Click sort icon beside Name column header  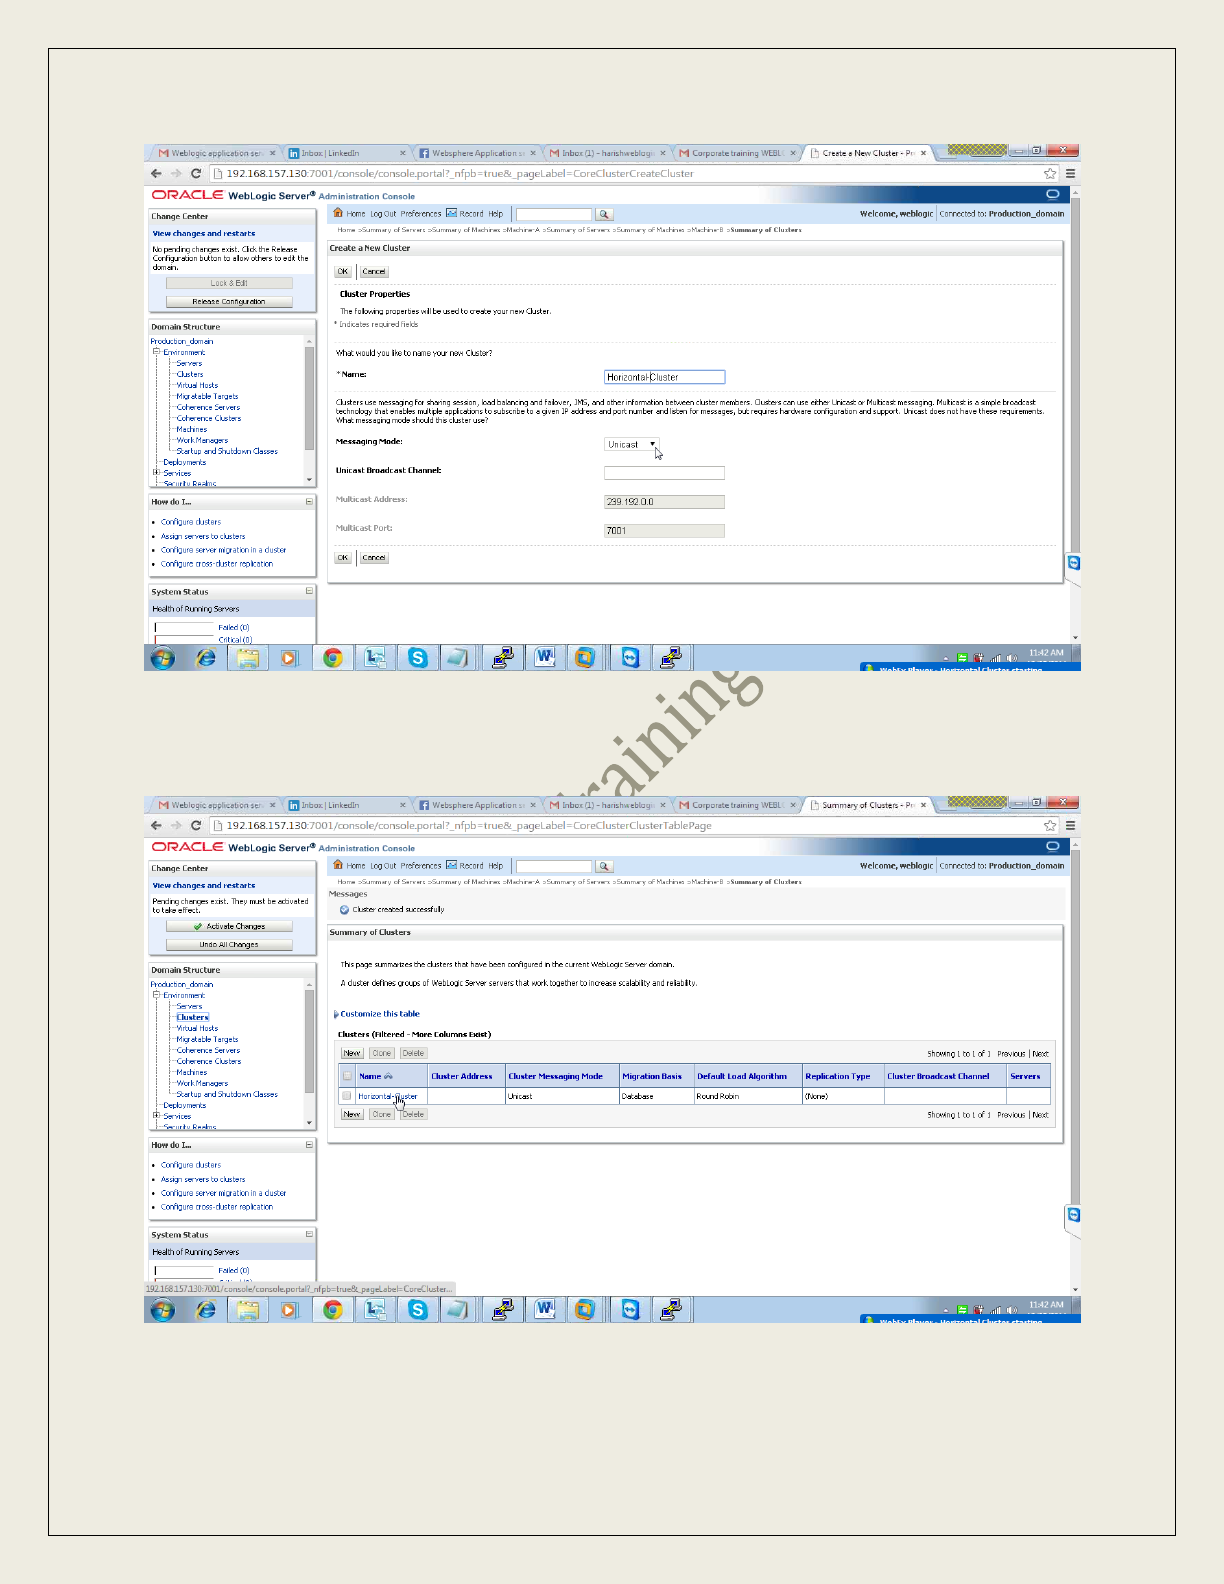(388, 1076)
